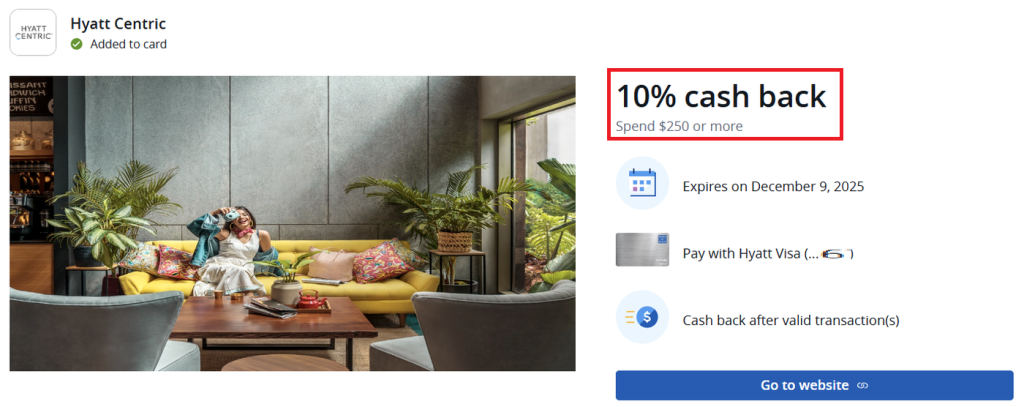Click the 10% cash back headline
The width and height of the screenshot is (1024, 407).
point(722,96)
